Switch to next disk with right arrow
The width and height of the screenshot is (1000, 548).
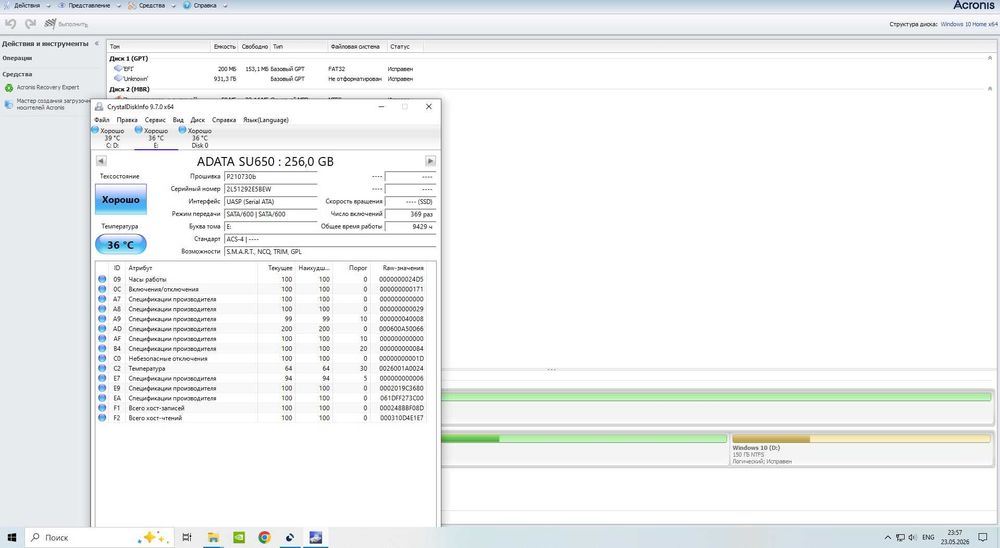430,161
